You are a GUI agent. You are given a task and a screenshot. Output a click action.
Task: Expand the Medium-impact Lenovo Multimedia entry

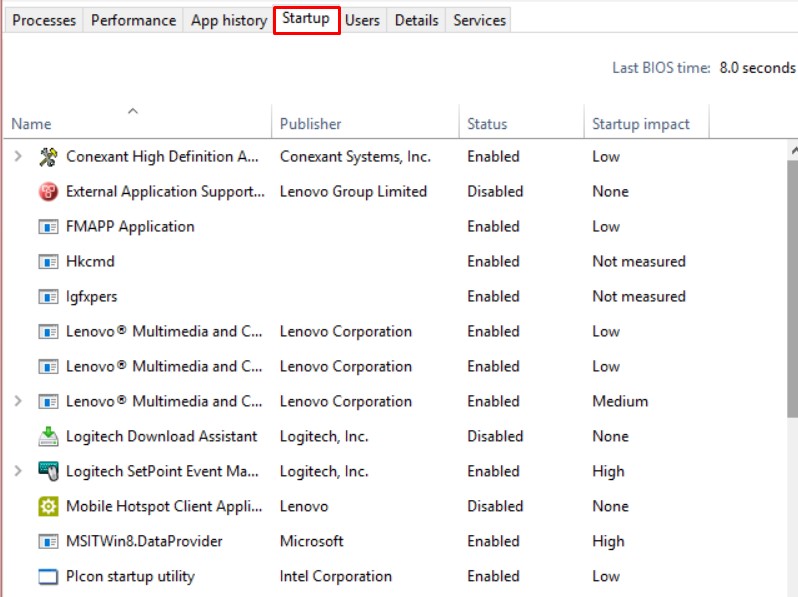tap(18, 401)
